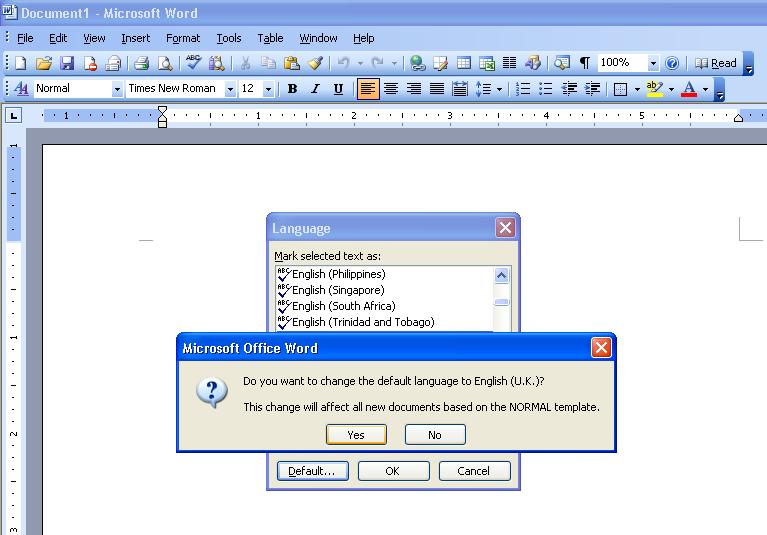Image resolution: width=767 pixels, height=535 pixels.
Task: Expand the 100% zoom dropdown
Action: pos(653,63)
